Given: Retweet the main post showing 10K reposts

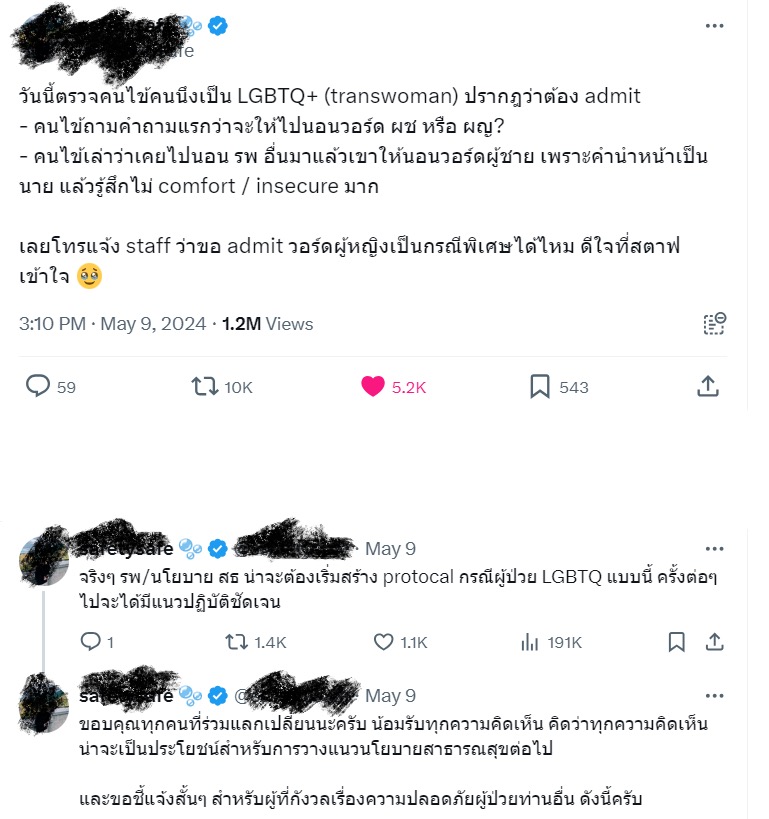Looking at the screenshot, I should coord(204,387).
